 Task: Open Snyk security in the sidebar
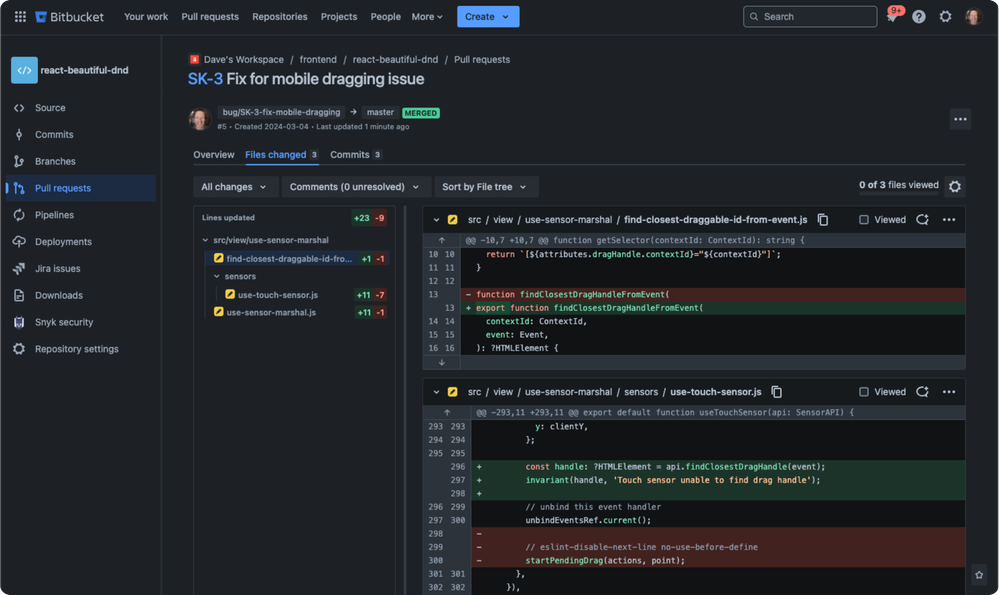[x=80, y=322]
